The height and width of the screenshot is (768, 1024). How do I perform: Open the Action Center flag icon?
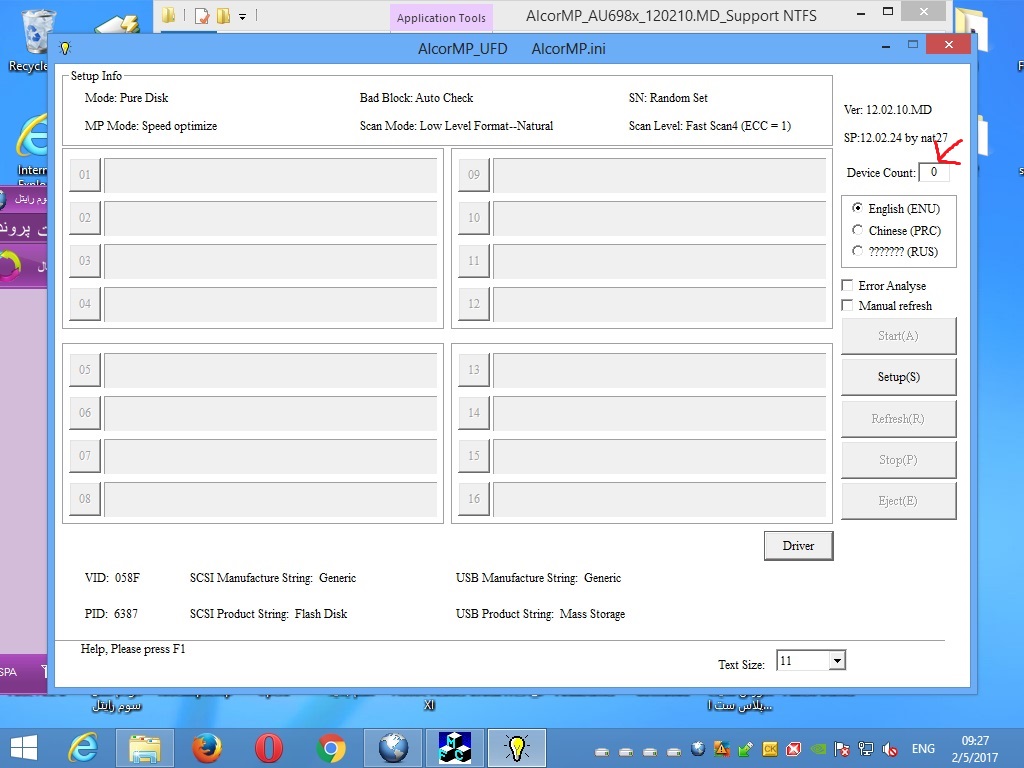(x=842, y=748)
